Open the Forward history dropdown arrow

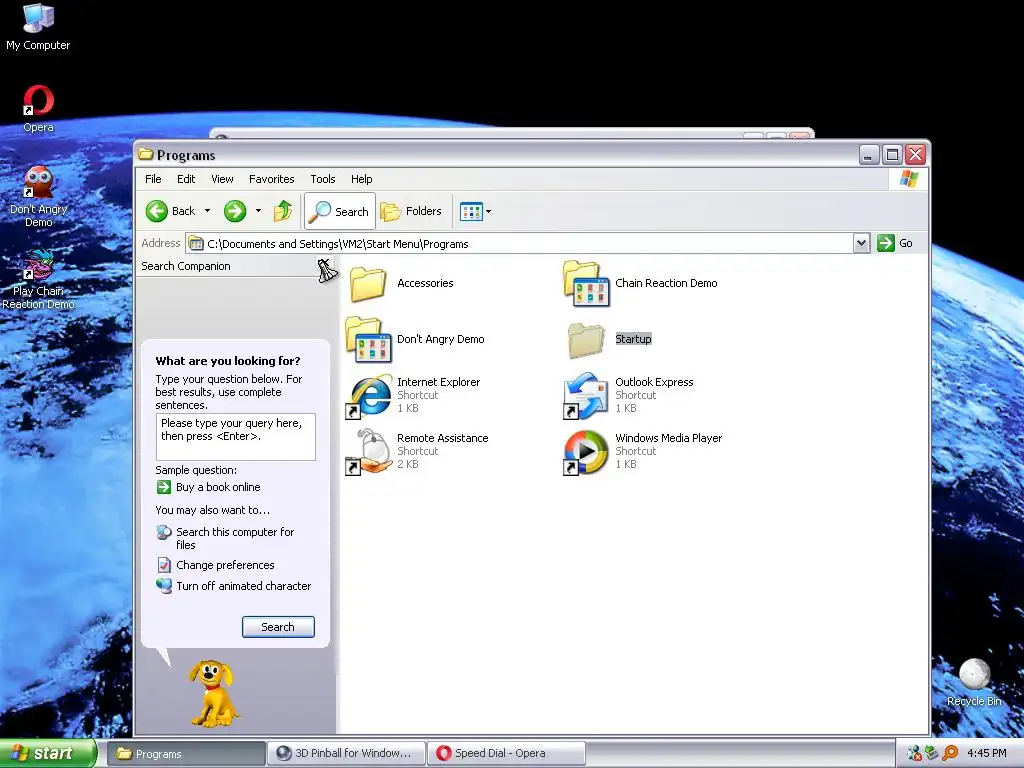coord(258,211)
